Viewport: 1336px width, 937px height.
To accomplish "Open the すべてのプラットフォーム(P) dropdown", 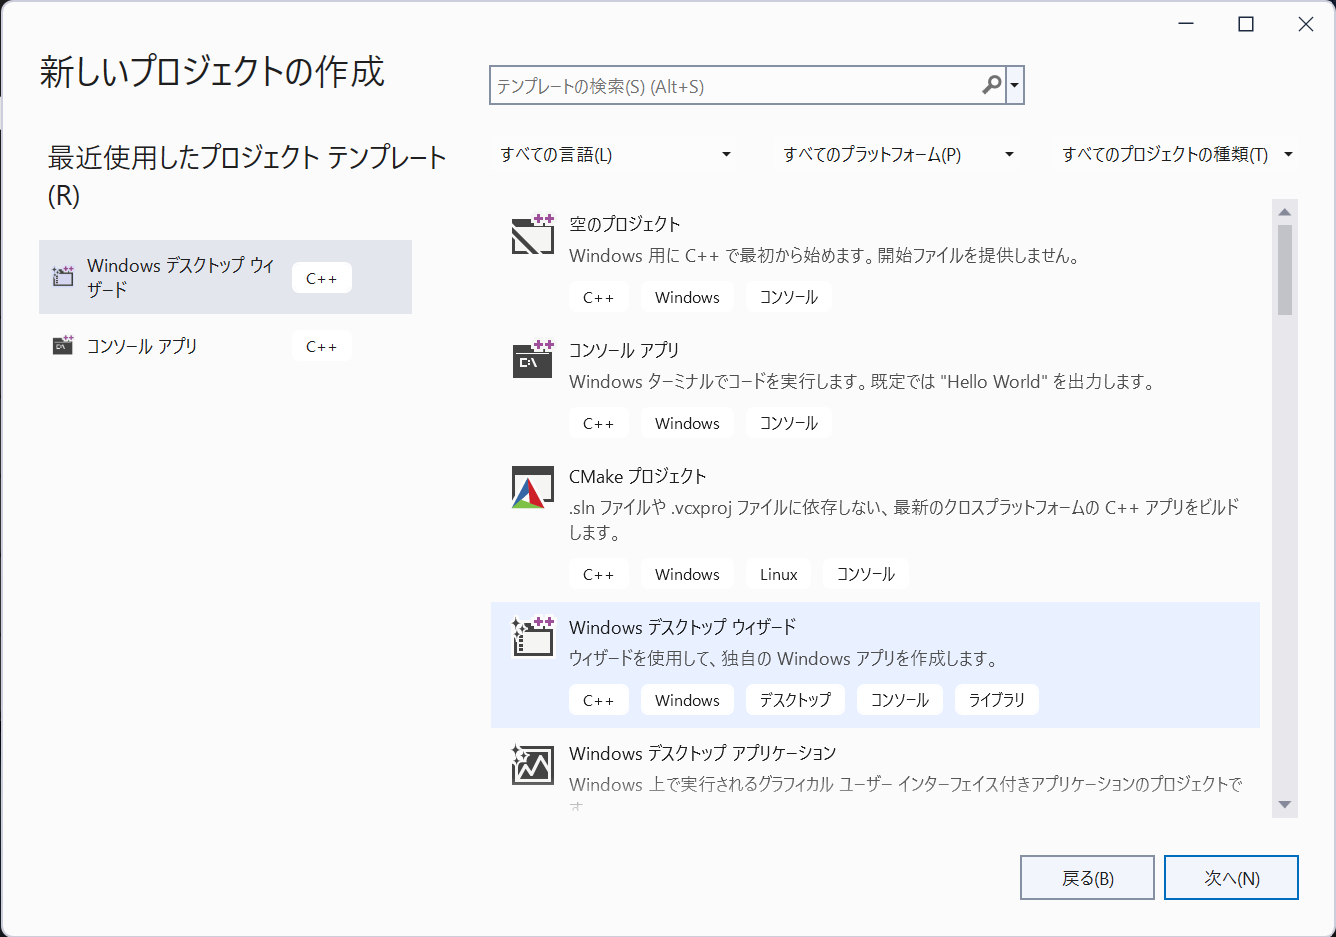I will [x=897, y=154].
